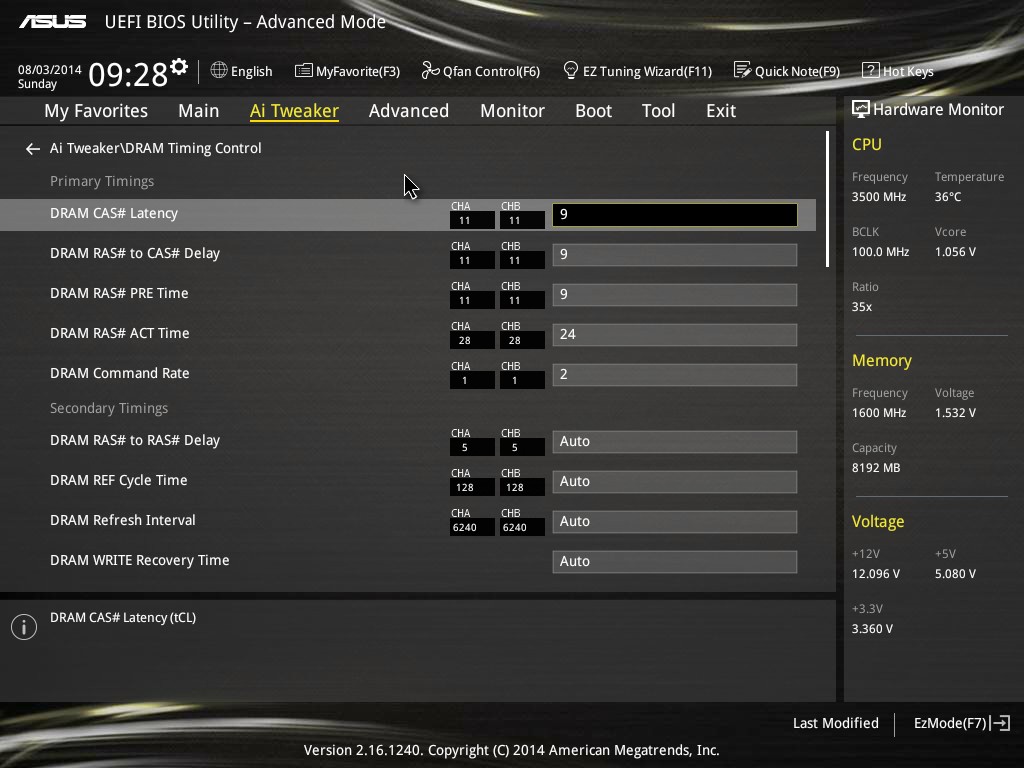The width and height of the screenshot is (1024, 768).
Task: Select the DRAM RAS# ACT Time label
Action: [120, 333]
